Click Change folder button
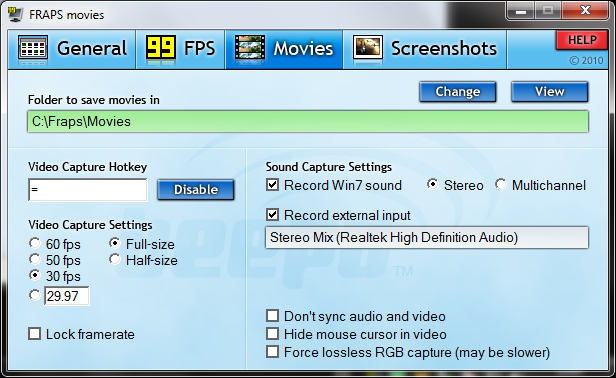This screenshot has width=616, height=378. [x=458, y=92]
